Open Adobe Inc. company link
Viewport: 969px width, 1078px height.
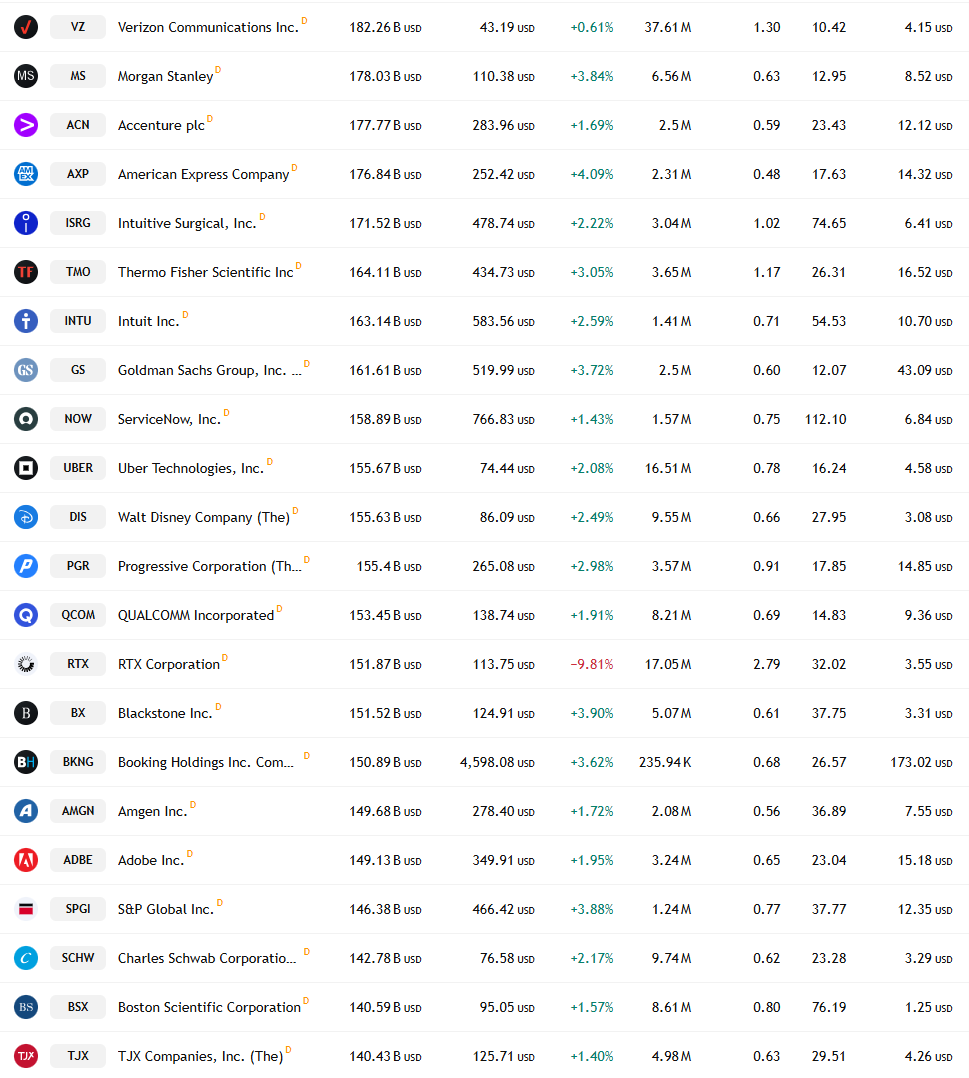click(x=151, y=860)
